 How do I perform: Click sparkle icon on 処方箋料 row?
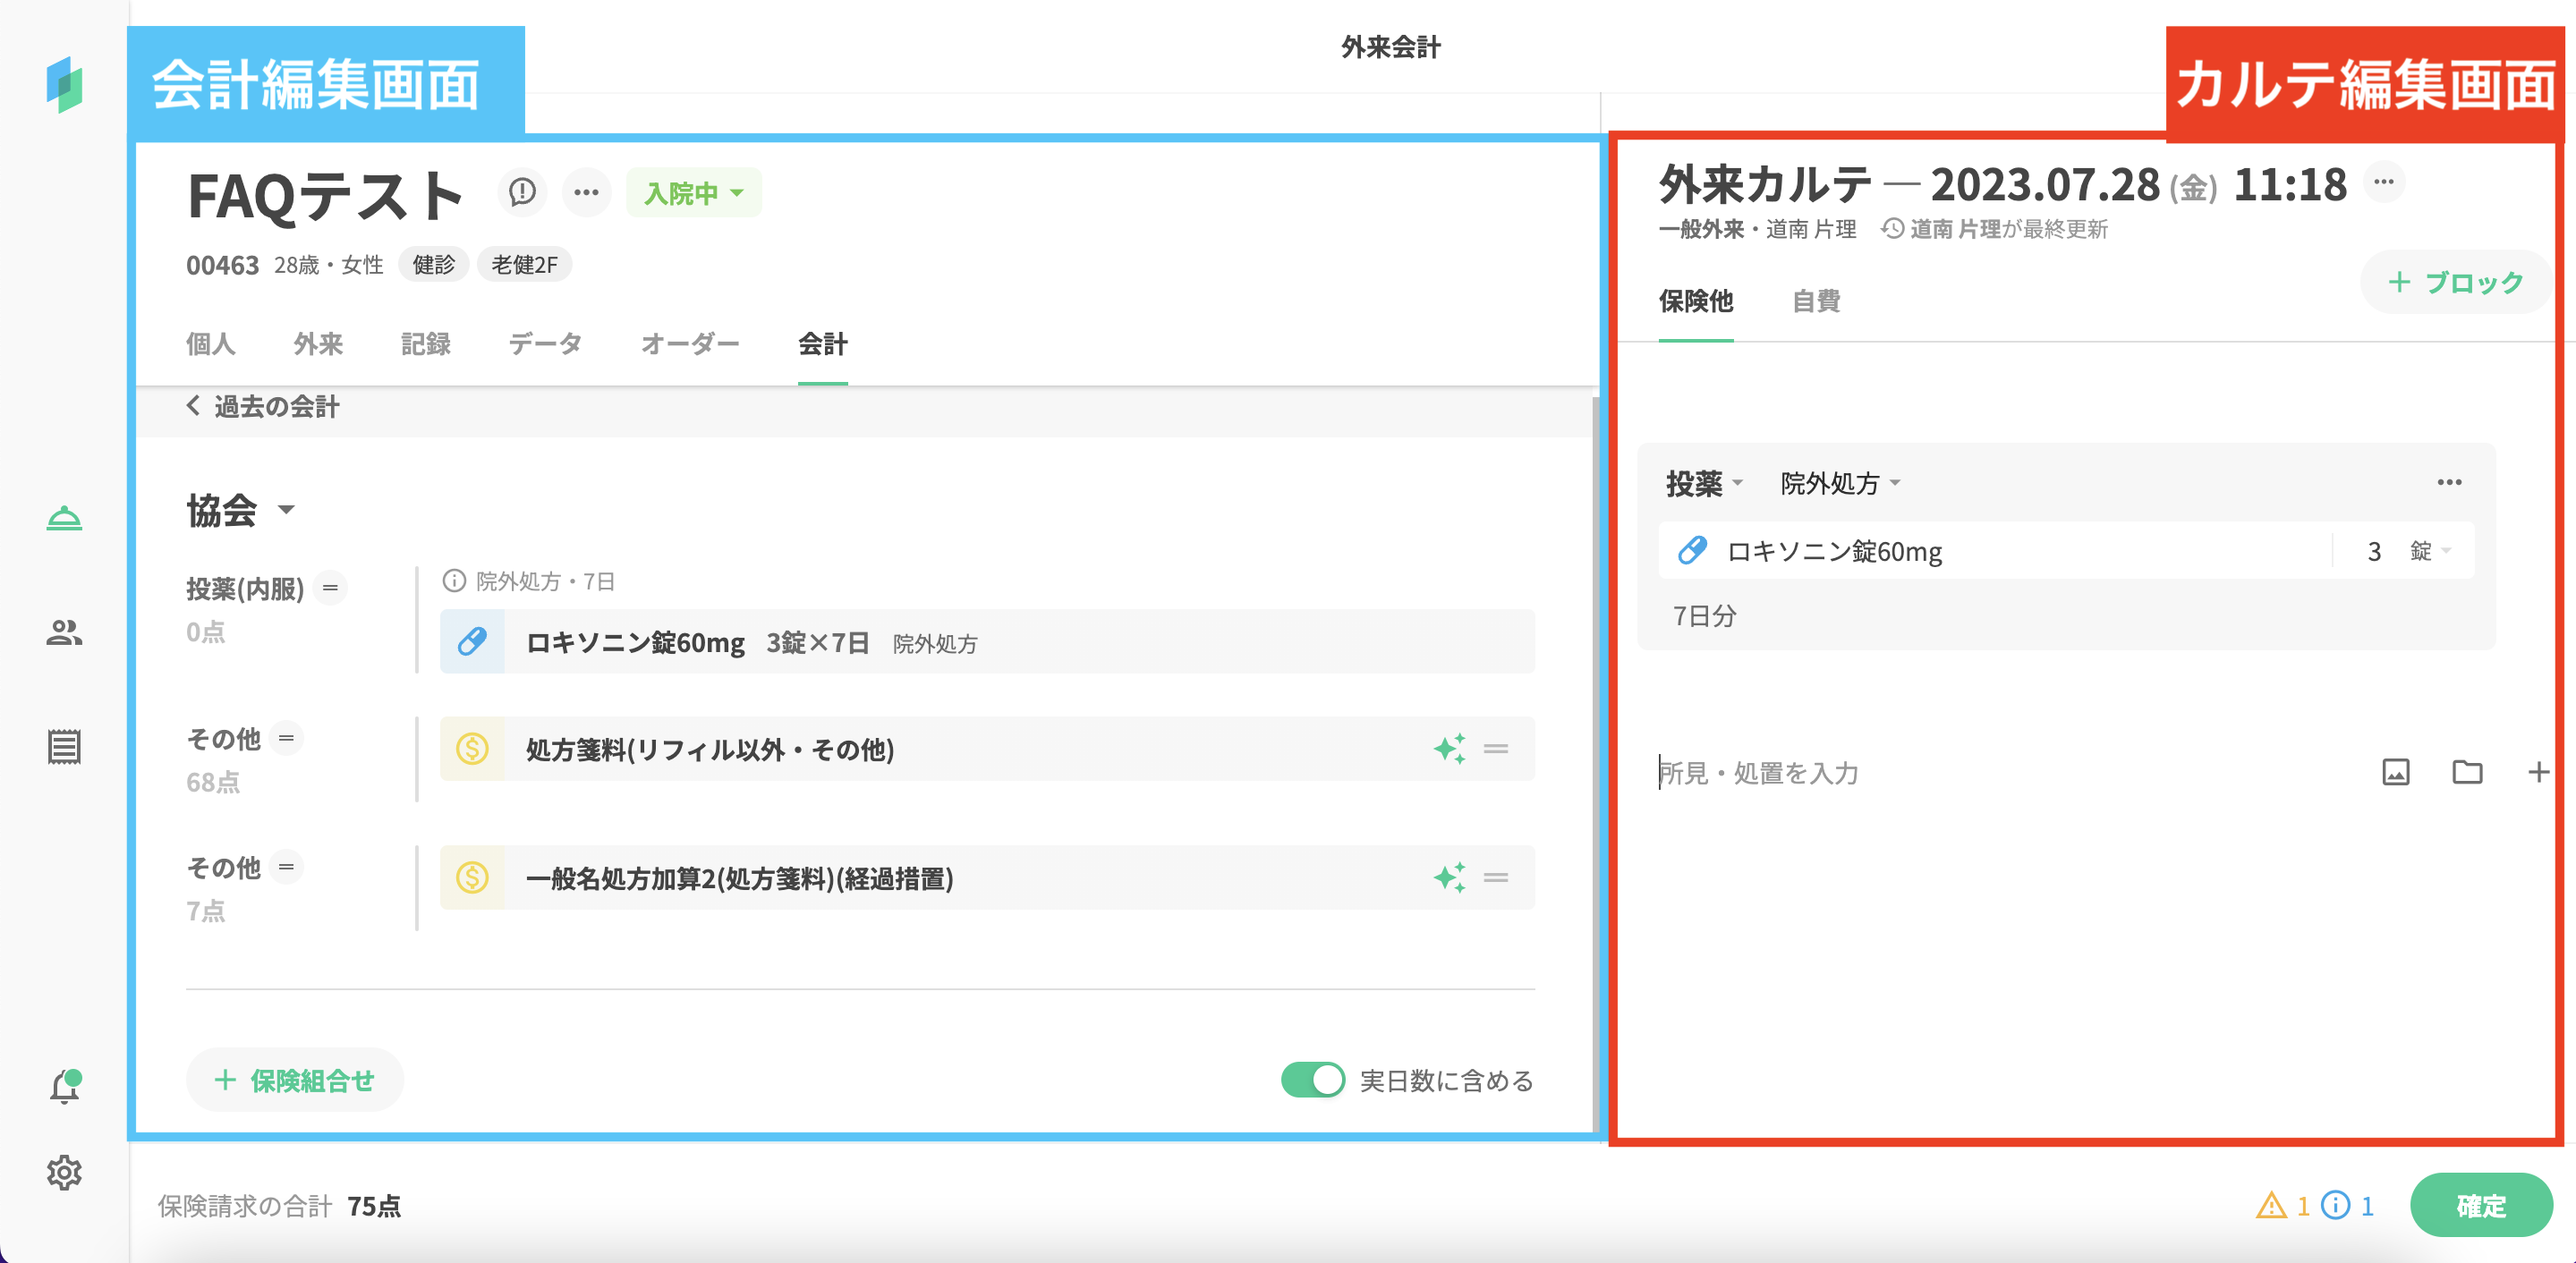[x=1449, y=749]
